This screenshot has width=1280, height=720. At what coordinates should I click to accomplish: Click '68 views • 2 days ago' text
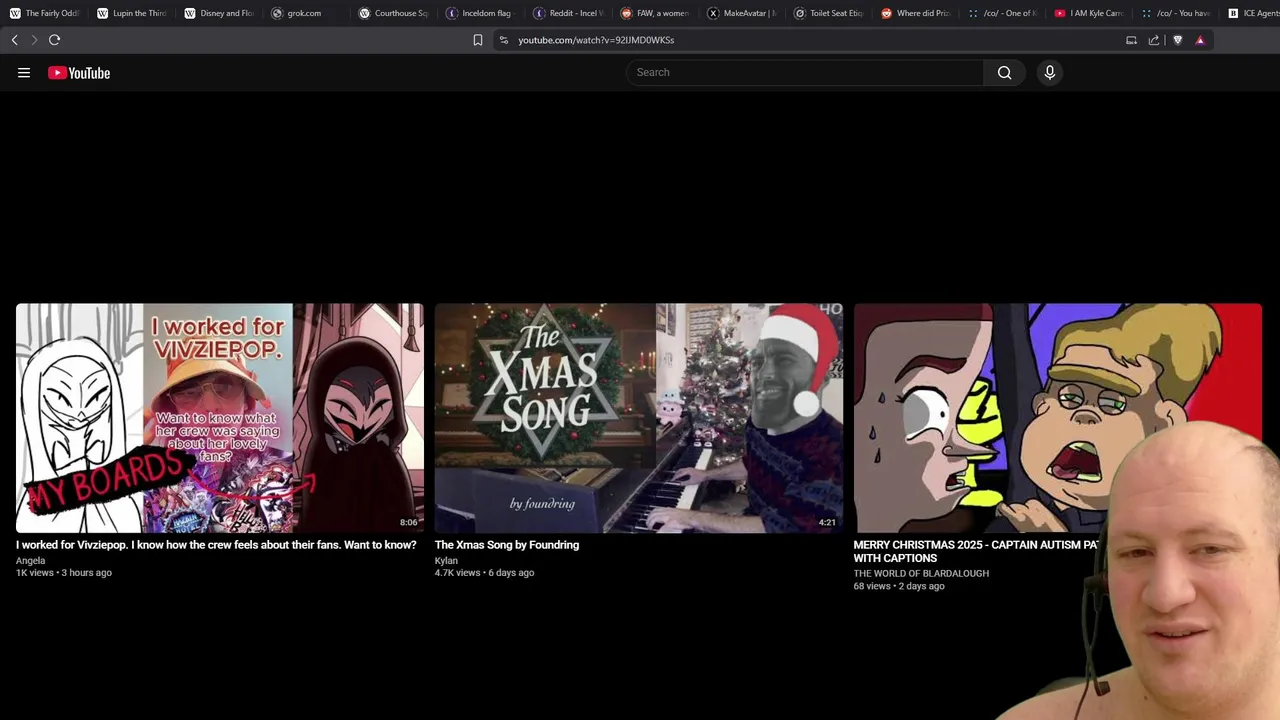click(899, 586)
